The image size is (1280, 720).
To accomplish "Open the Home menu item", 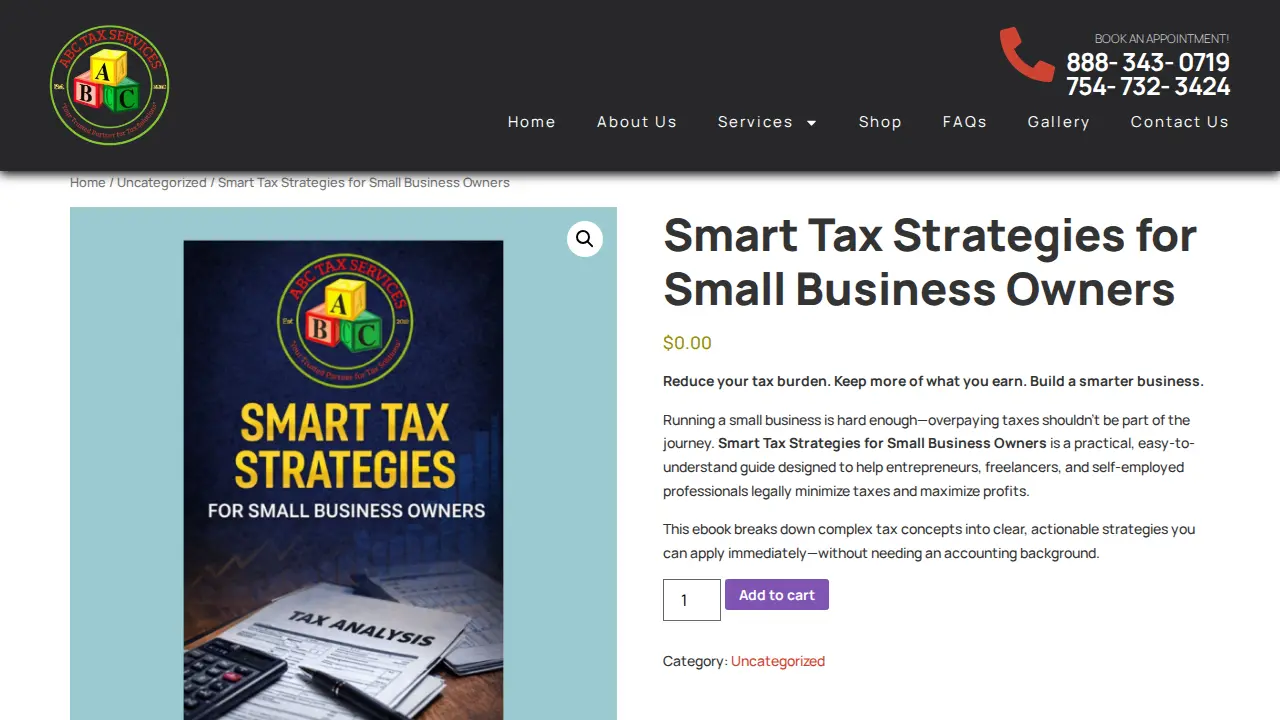I will point(532,122).
